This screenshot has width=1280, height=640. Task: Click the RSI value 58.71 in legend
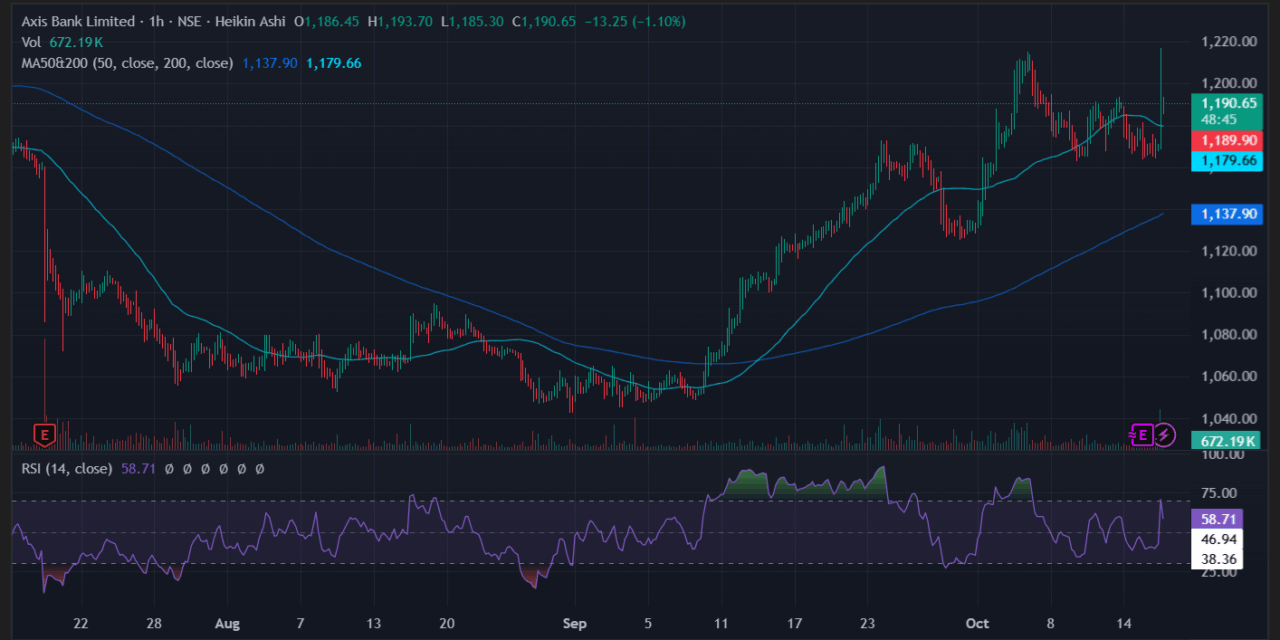click(x=138, y=467)
